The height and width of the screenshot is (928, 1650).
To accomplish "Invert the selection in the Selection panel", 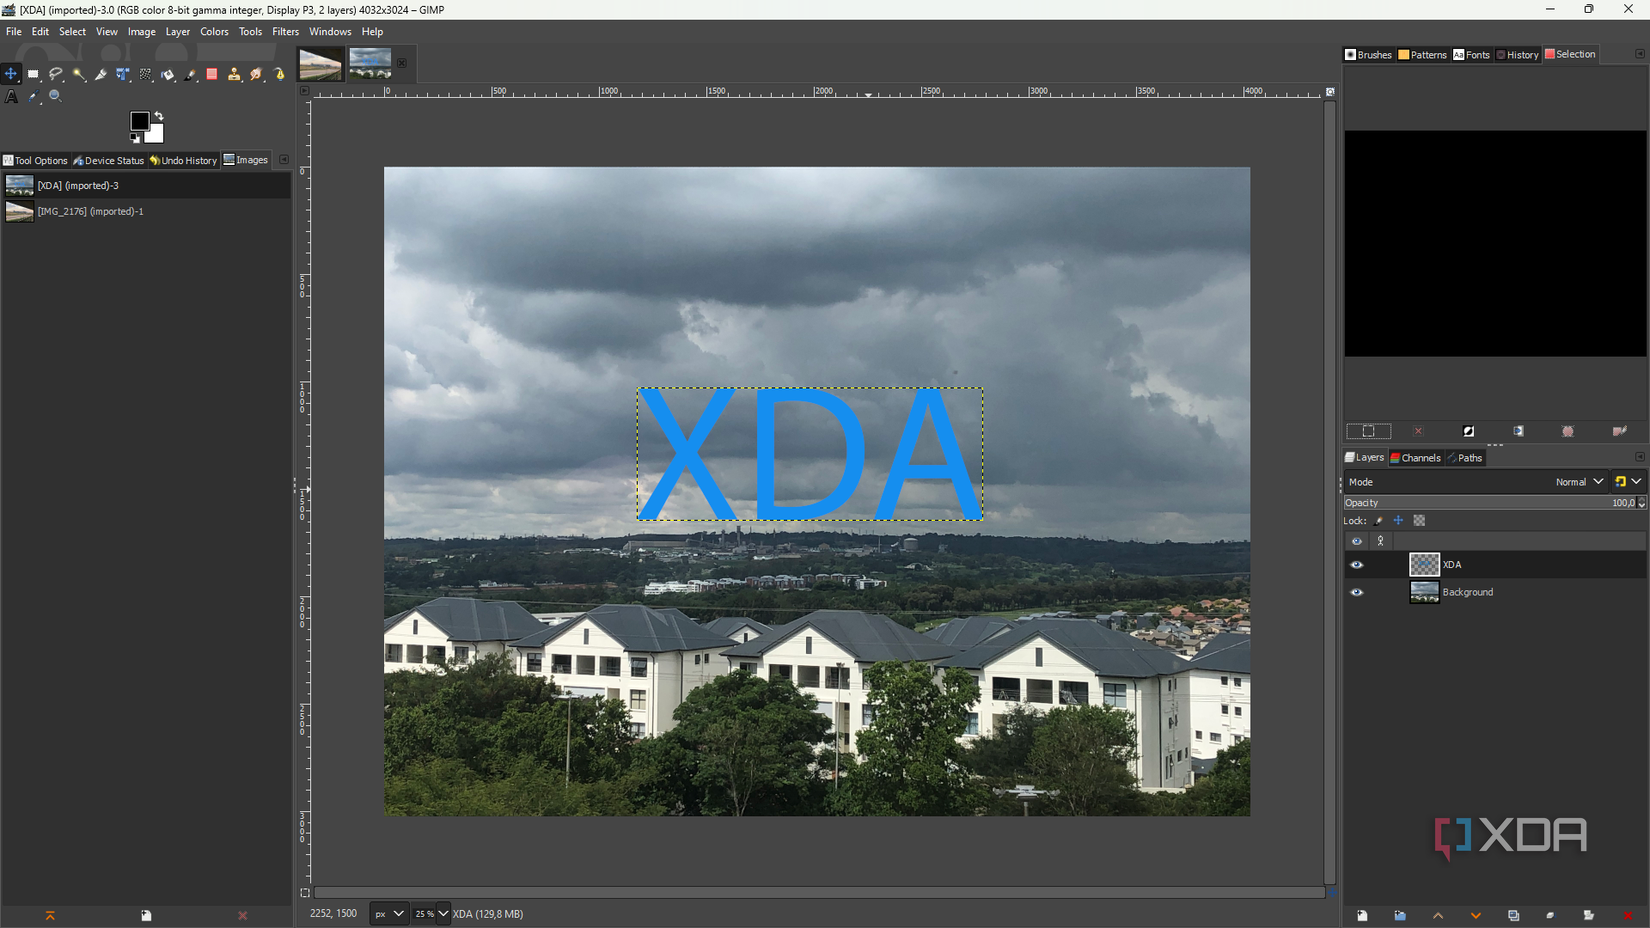I will click(1468, 431).
